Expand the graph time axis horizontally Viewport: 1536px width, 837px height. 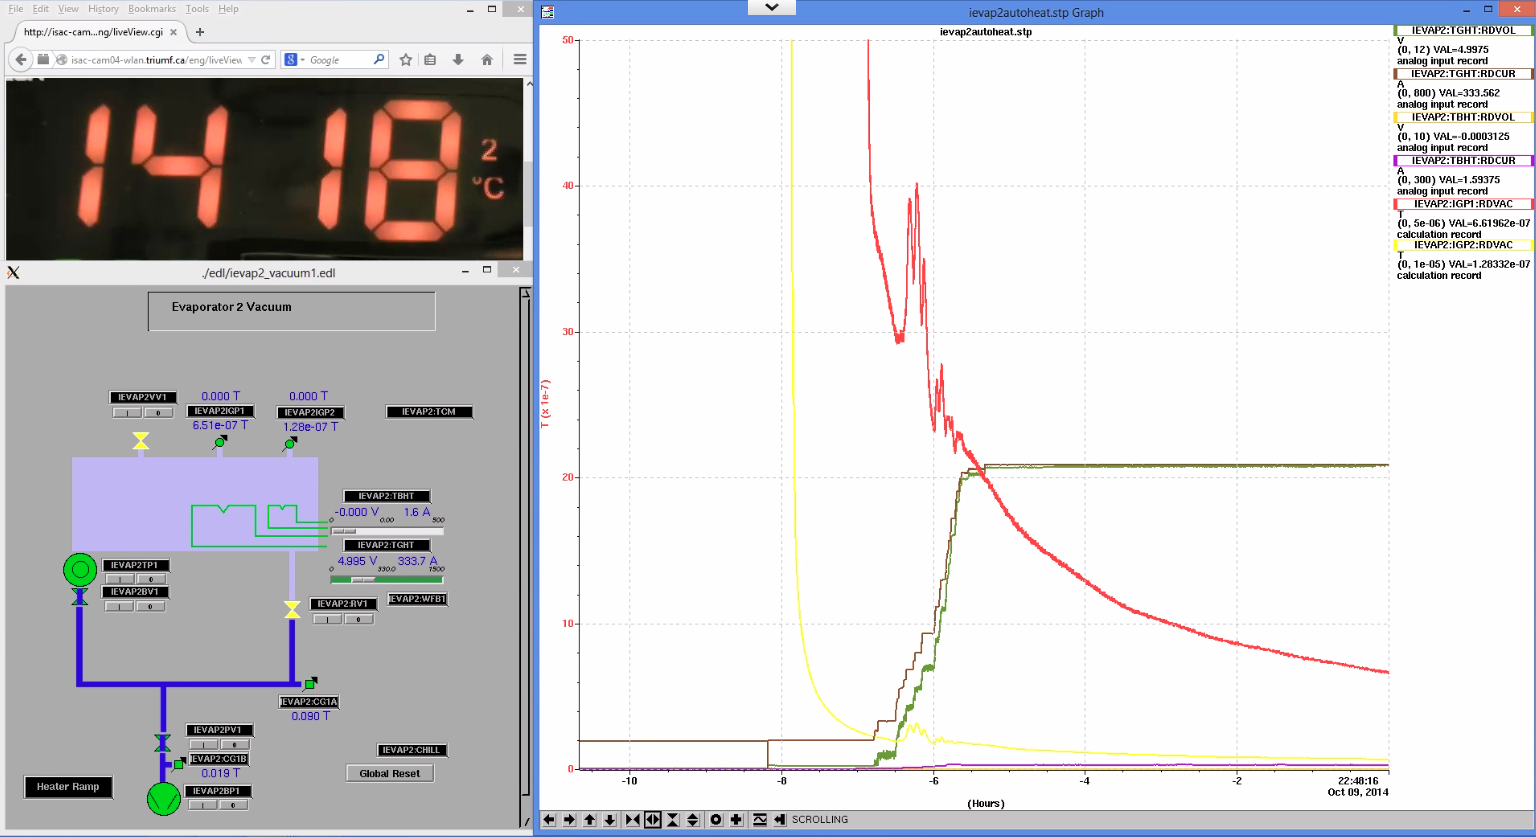tap(653, 819)
